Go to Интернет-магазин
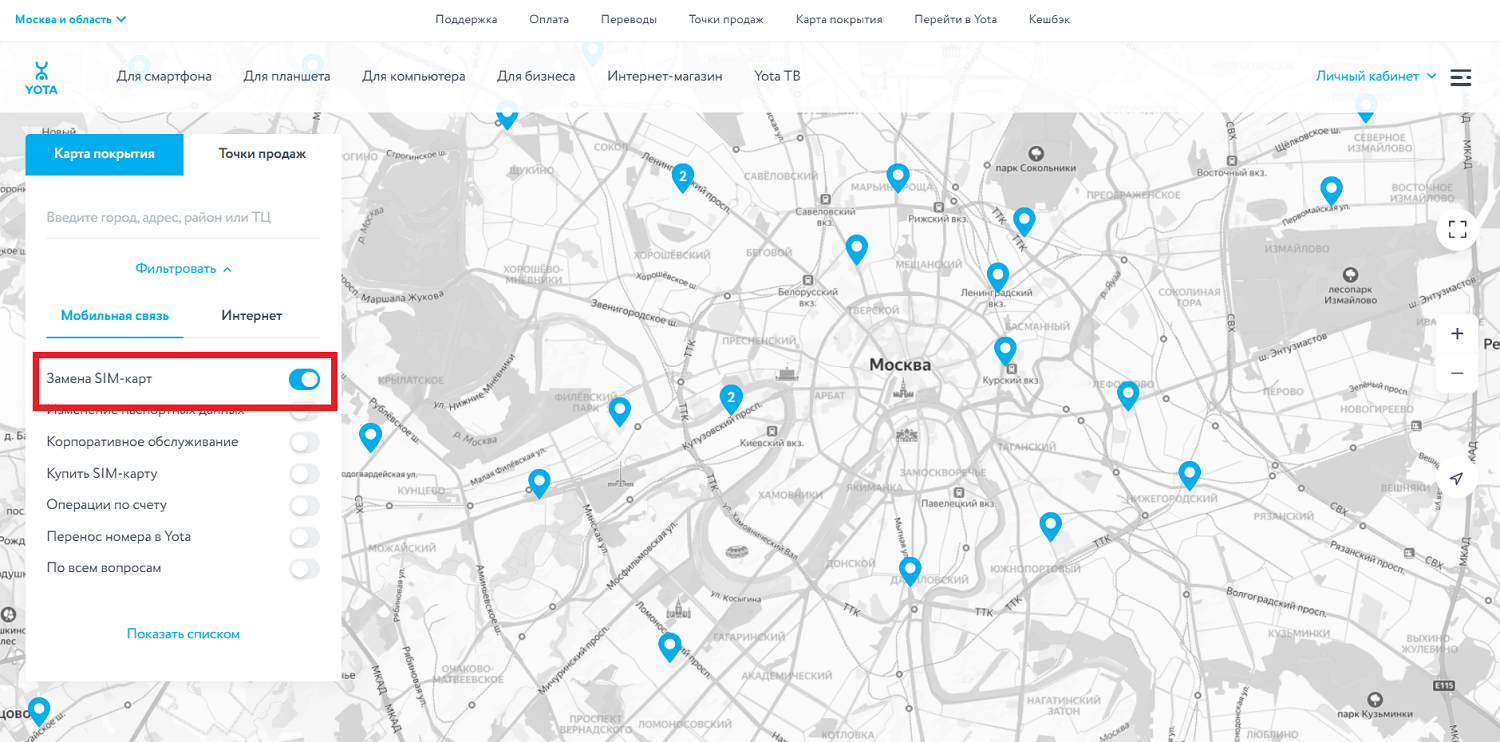This screenshot has width=1500, height=742. pos(665,76)
